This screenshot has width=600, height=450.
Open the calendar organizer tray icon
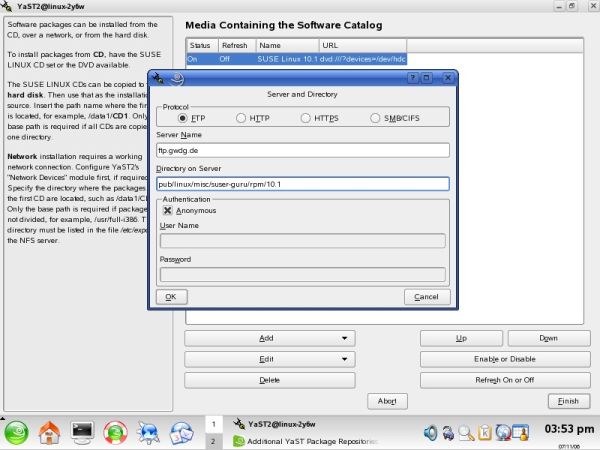521,433
